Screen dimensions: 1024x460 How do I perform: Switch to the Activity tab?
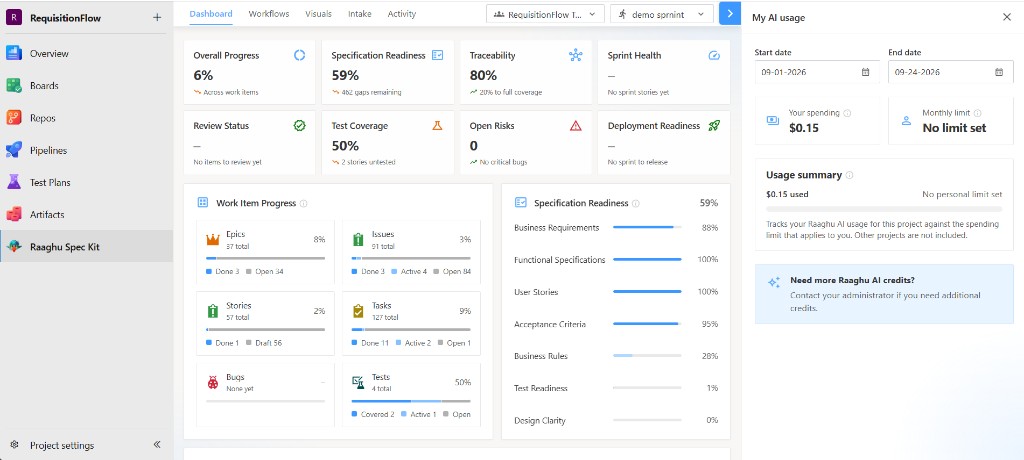pyautogui.click(x=402, y=14)
